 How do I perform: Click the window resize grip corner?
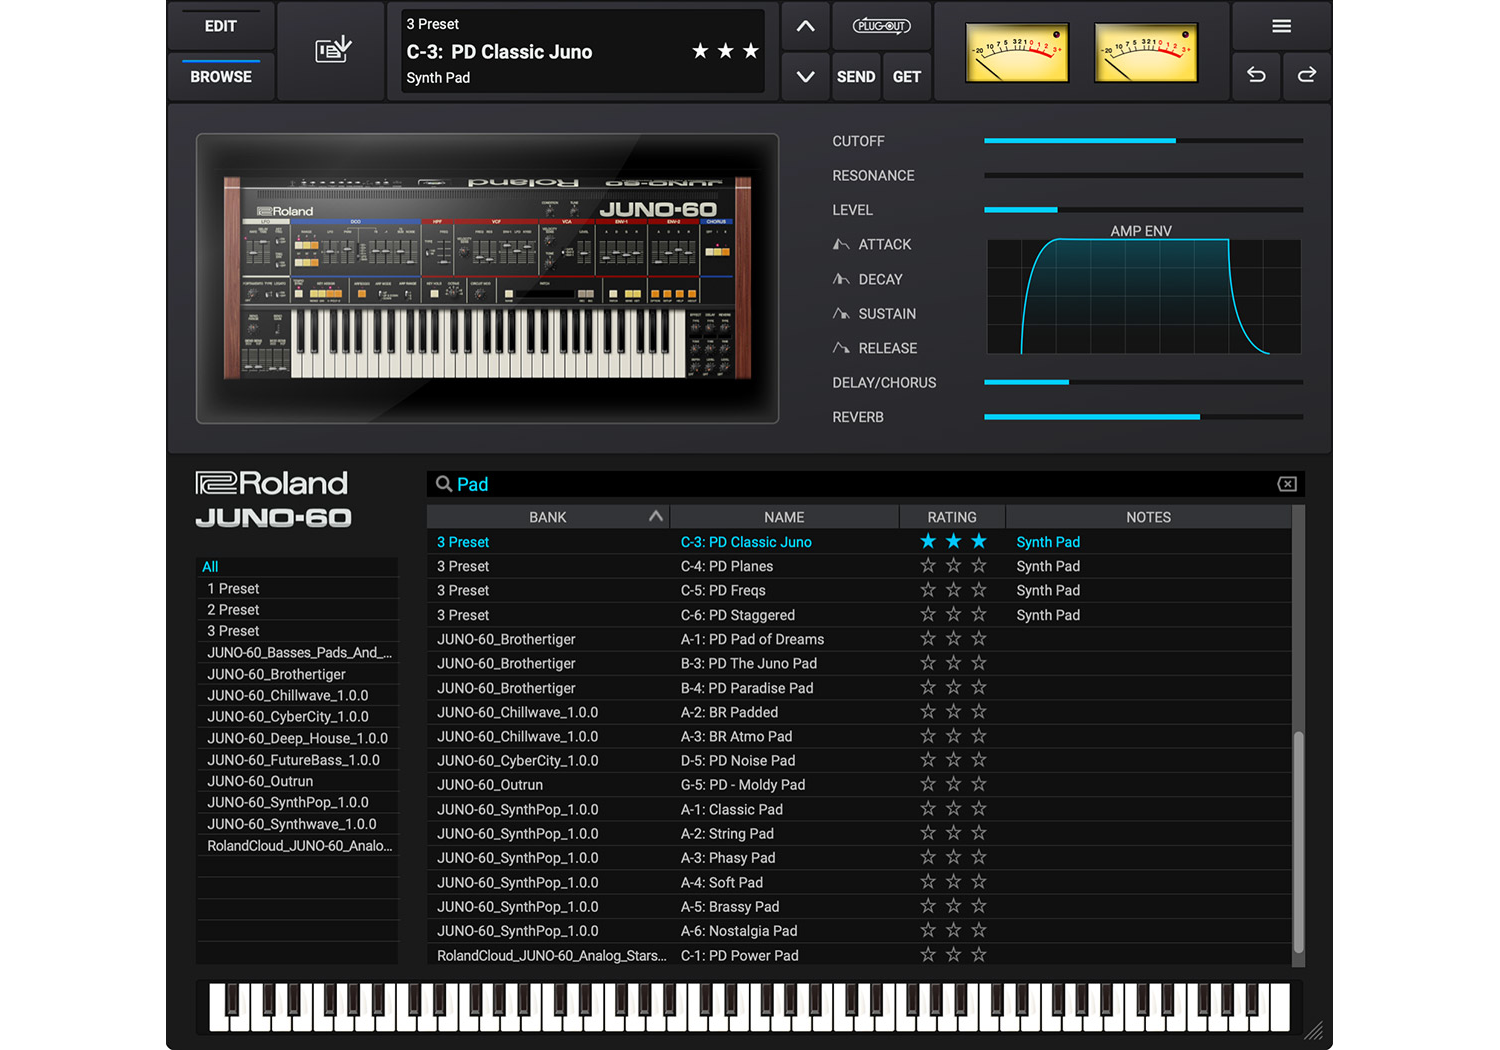1314,1031
